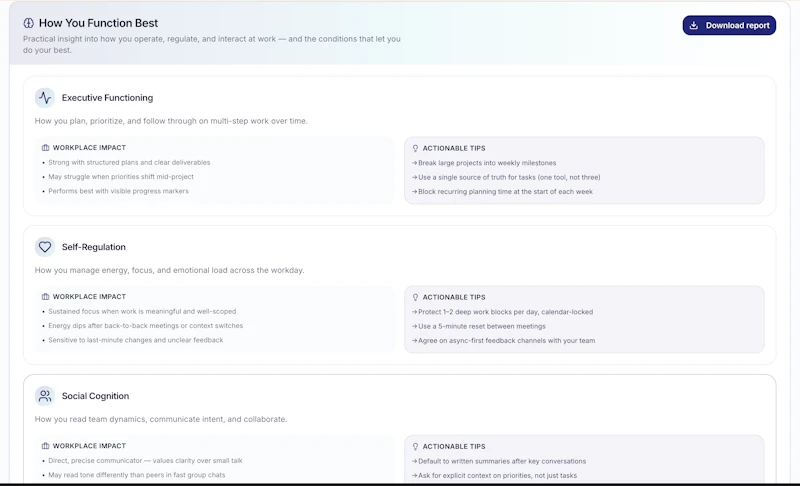Click the Social Cognition people icon
Image resolution: width=800 pixels, height=486 pixels.
(45, 396)
